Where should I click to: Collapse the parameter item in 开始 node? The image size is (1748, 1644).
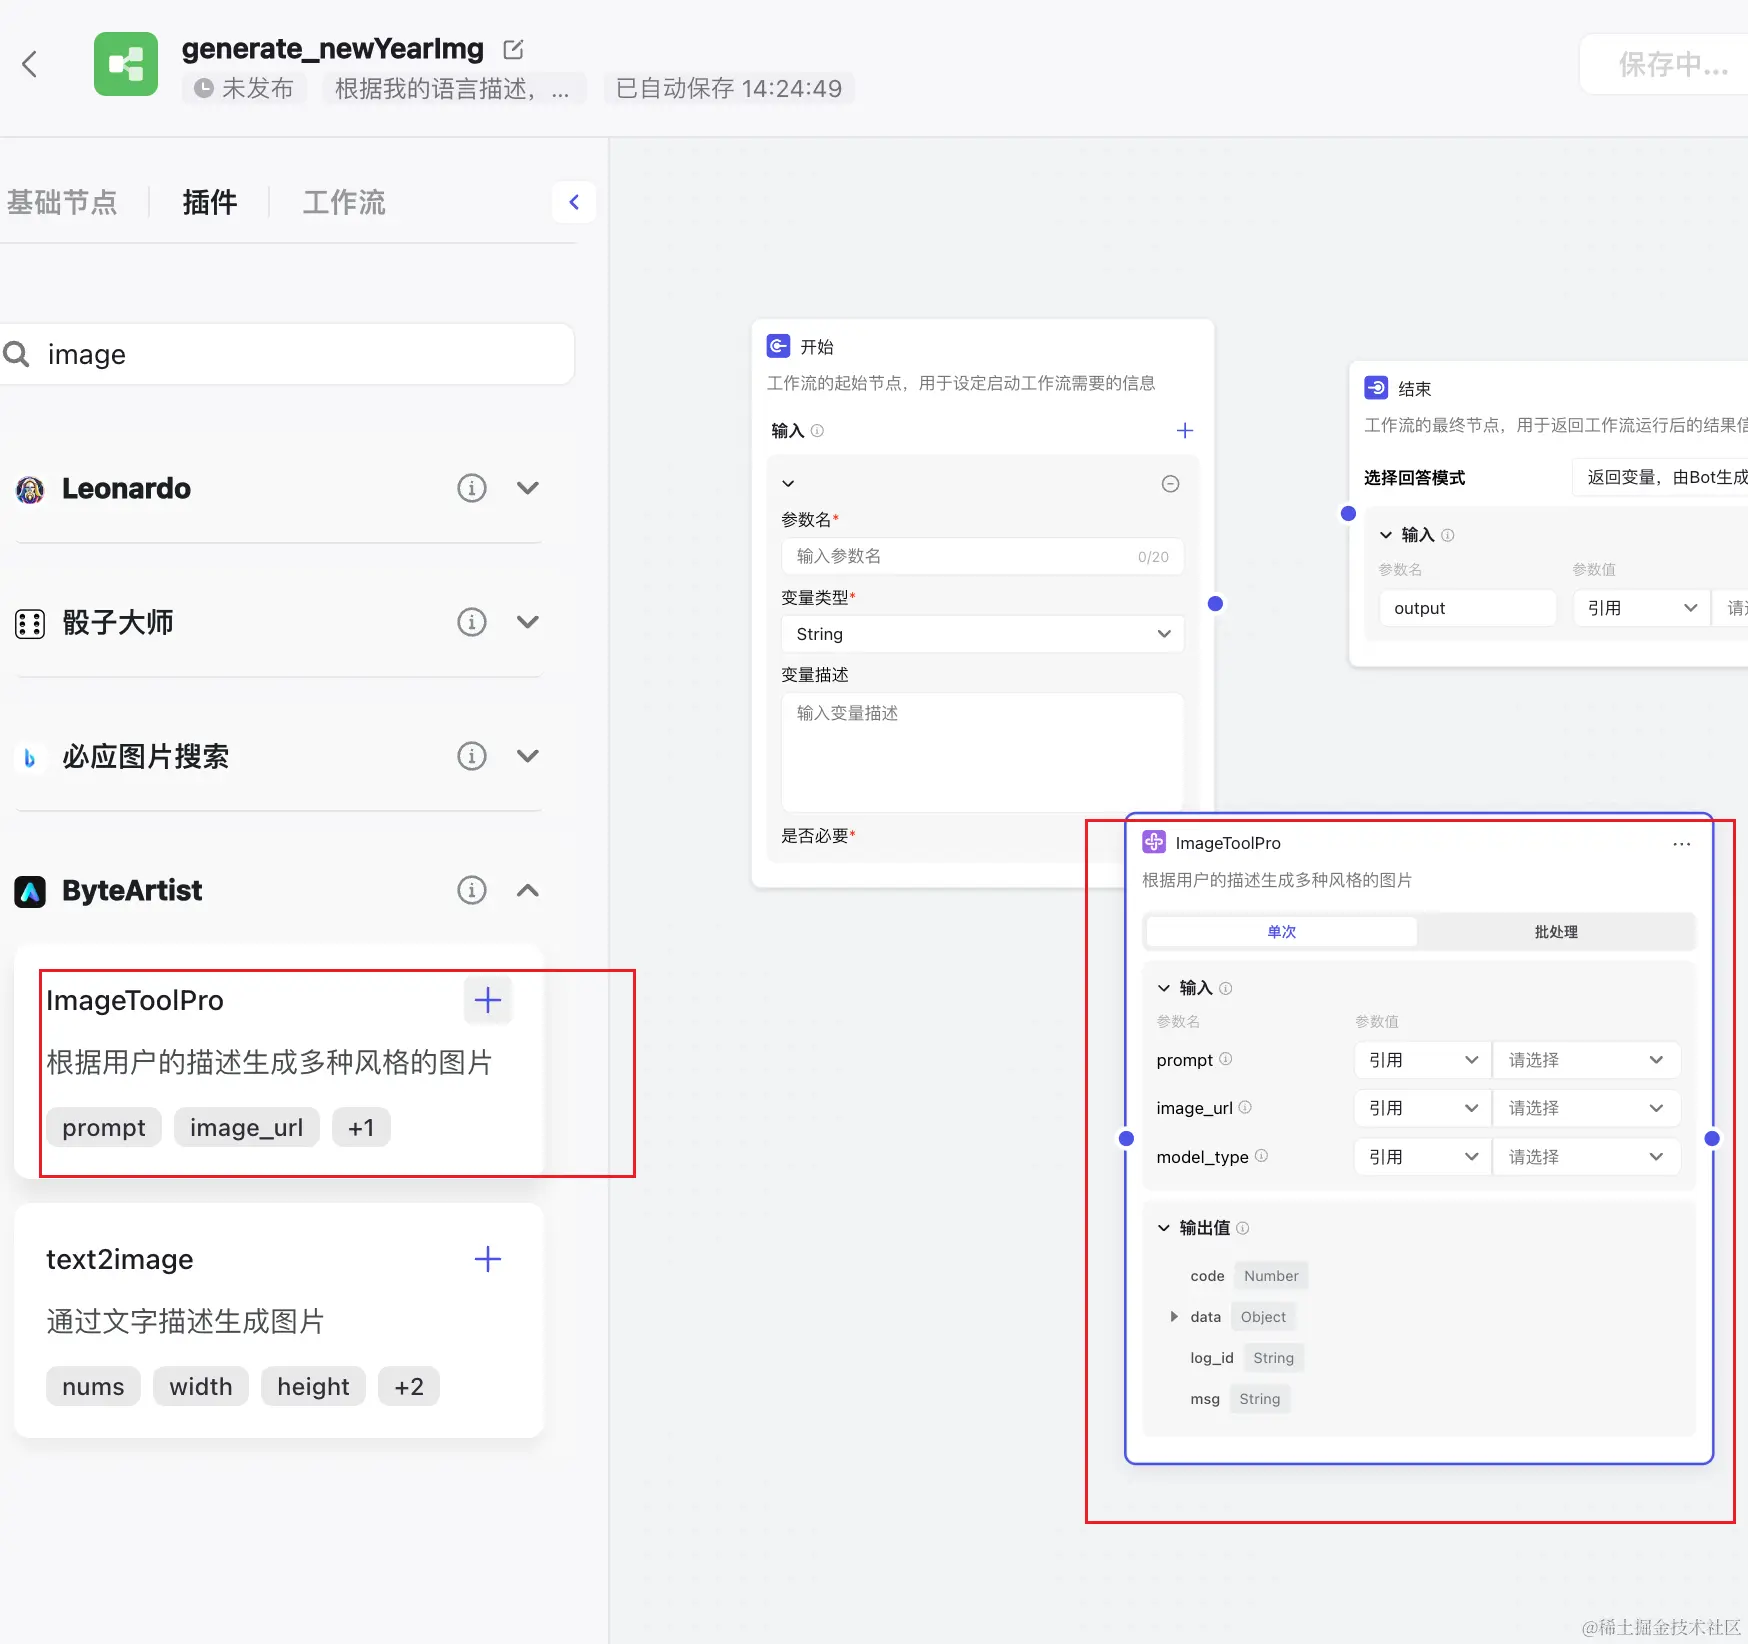tap(788, 484)
